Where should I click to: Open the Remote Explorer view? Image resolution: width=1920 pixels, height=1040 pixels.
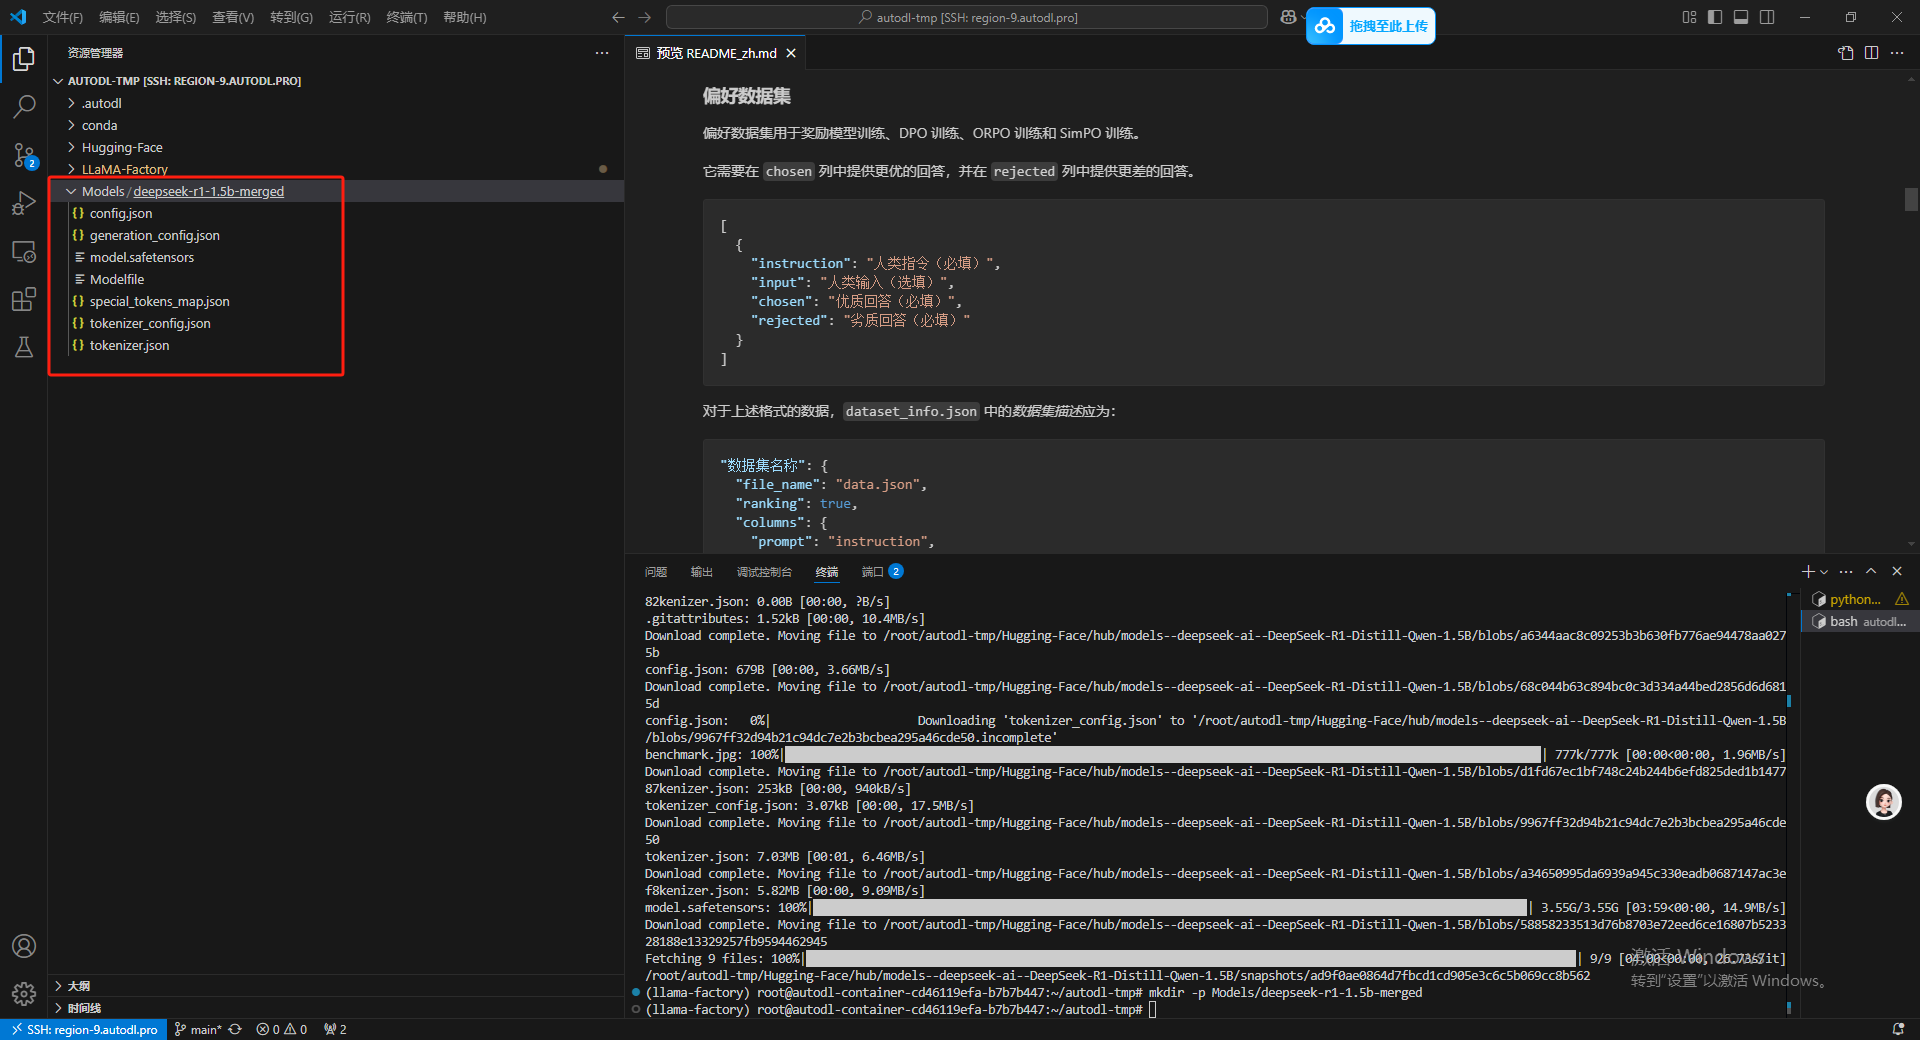click(x=24, y=251)
